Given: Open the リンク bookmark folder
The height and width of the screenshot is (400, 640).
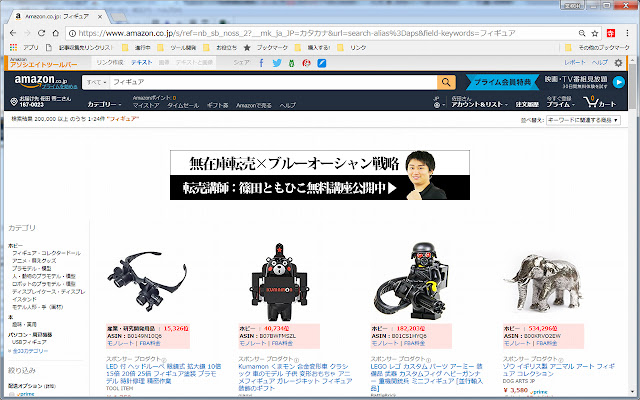Looking at the screenshot, I should coord(352,48).
